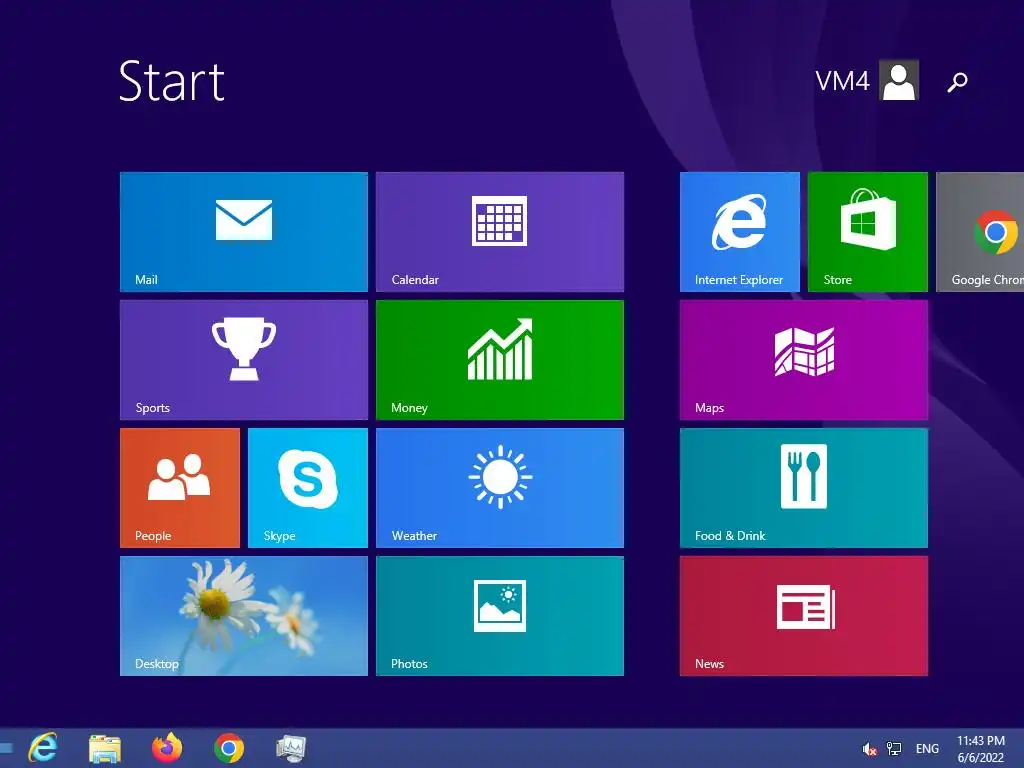
Task: Open the network tray icon
Action: (x=893, y=749)
